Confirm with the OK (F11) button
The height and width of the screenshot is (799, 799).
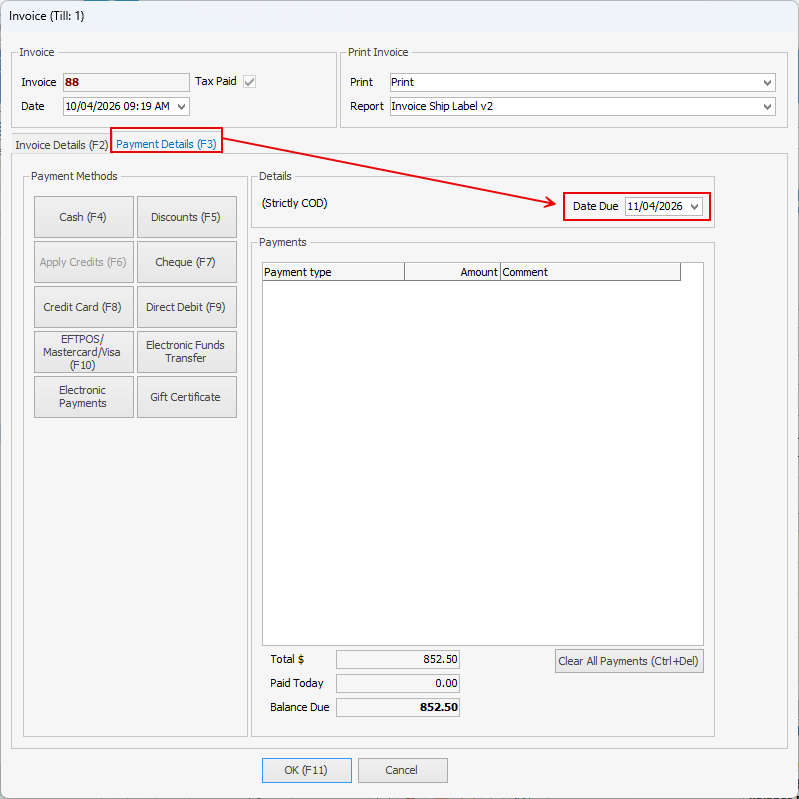(307, 770)
